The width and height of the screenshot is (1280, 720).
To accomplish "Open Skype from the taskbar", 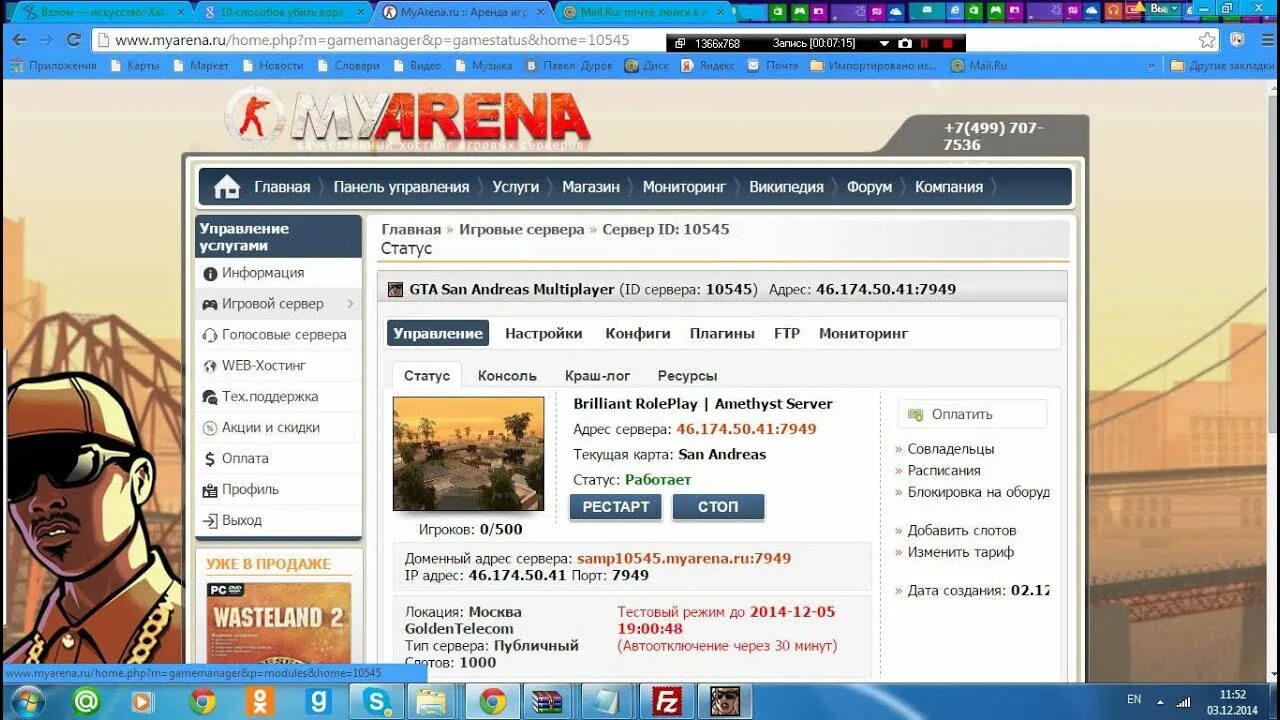I will tap(377, 702).
